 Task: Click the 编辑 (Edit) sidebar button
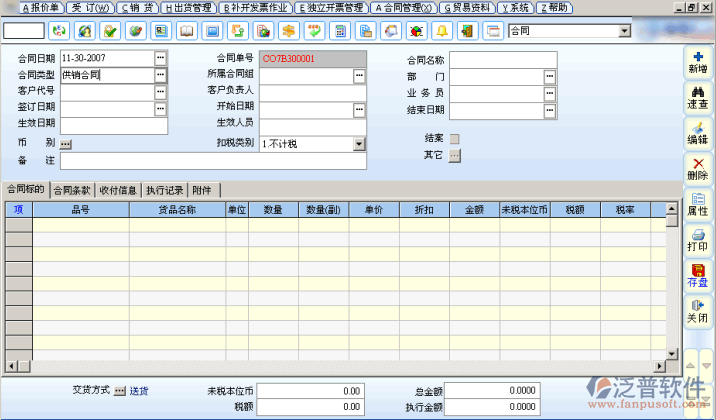697,132
